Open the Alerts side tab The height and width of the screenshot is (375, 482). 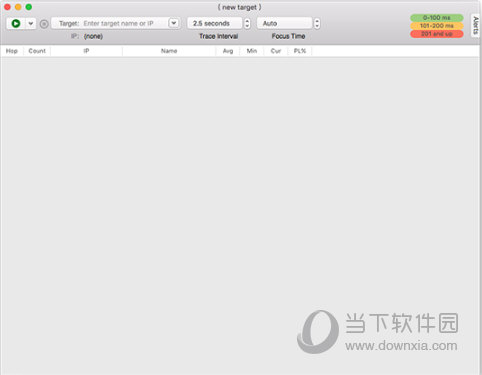(476, 25)
